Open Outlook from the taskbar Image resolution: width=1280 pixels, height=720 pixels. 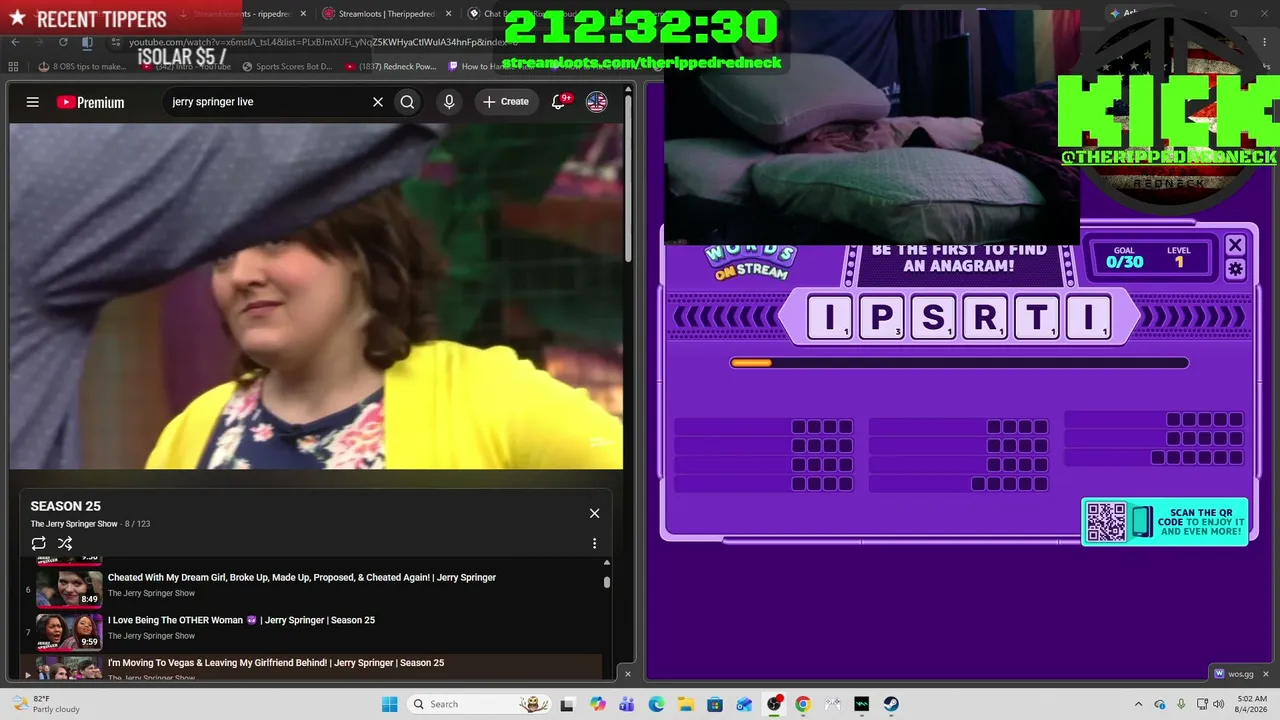point(744,704)
